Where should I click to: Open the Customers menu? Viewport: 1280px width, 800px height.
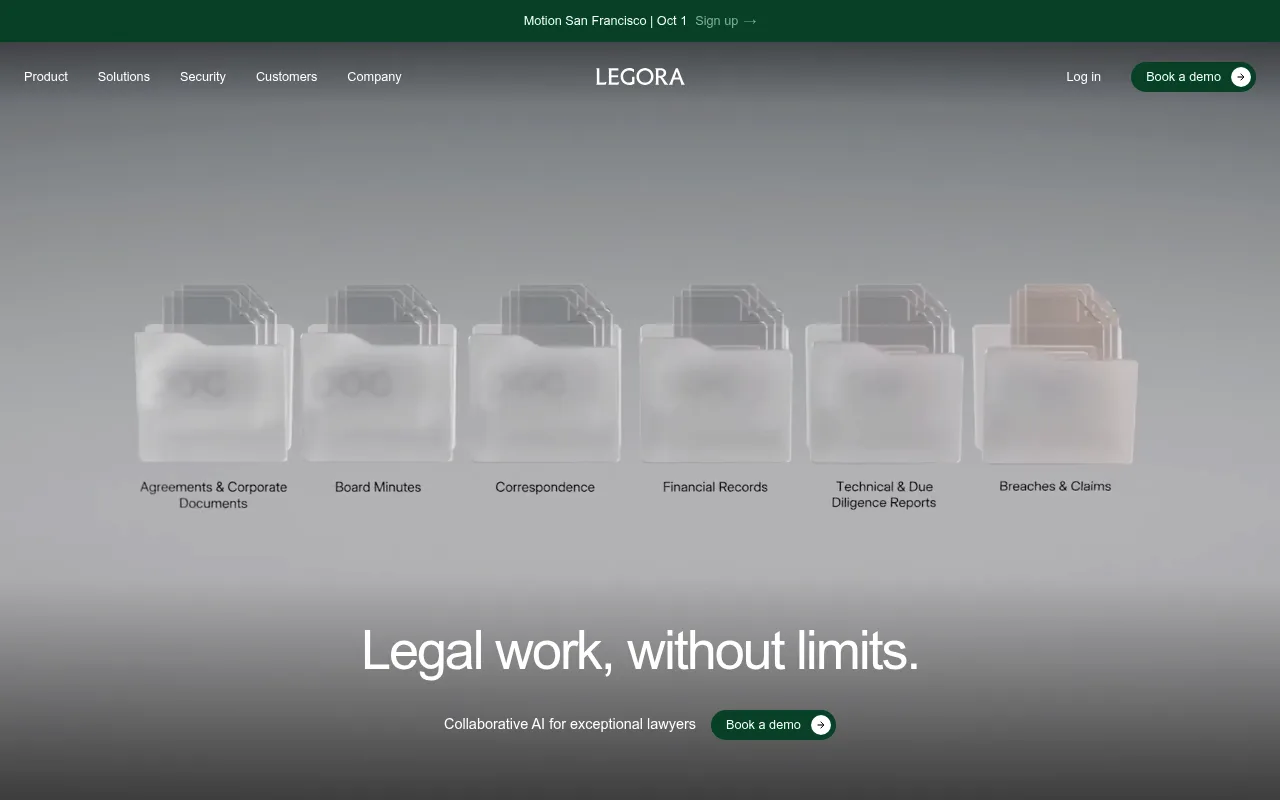[x=286, y=77]
